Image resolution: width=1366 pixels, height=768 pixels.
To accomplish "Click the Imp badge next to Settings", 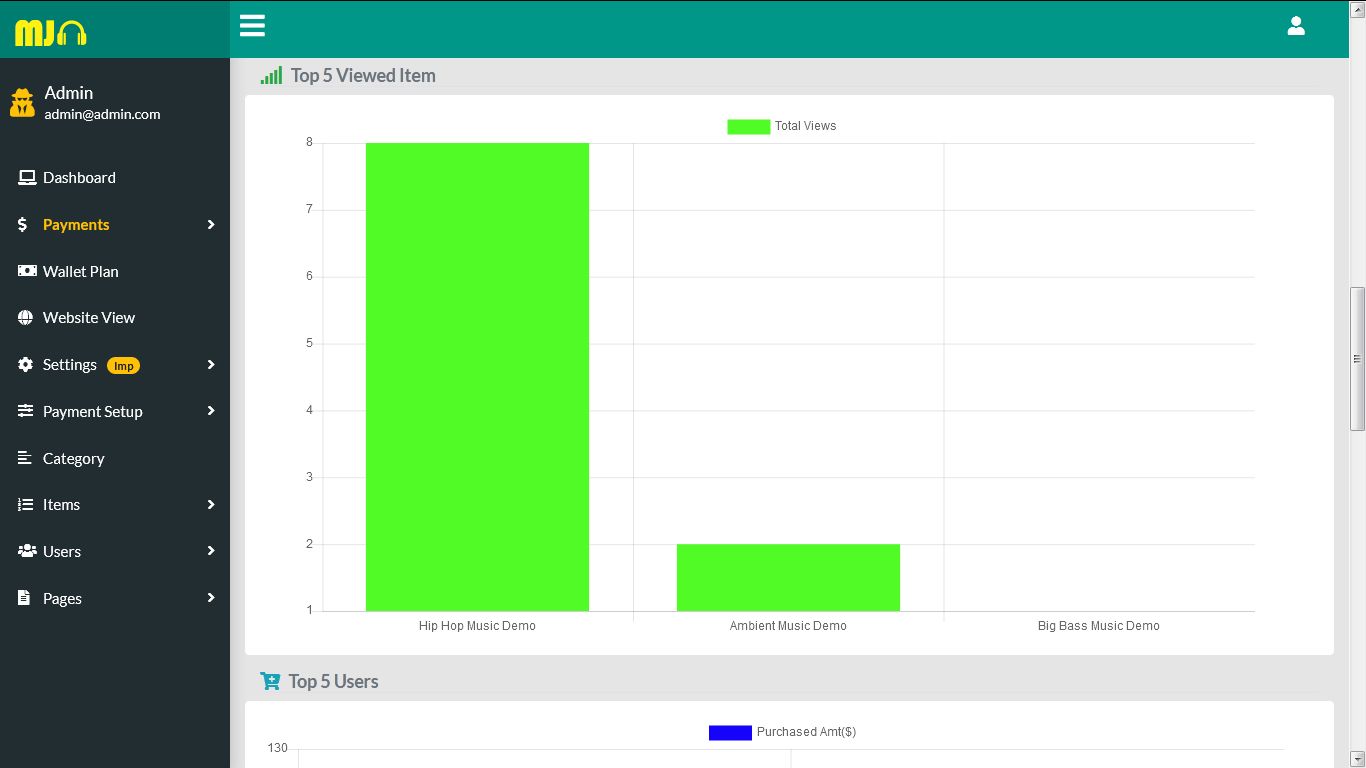I will click(x=123, y=365).
